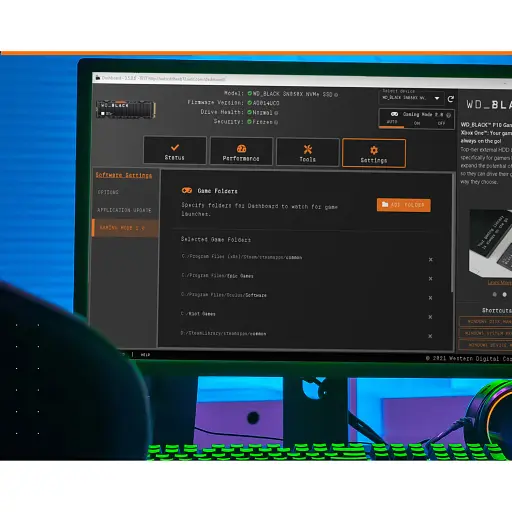Set Gaming Mode to AUTO
Screen dimensions: 512x512
[392, 122]
